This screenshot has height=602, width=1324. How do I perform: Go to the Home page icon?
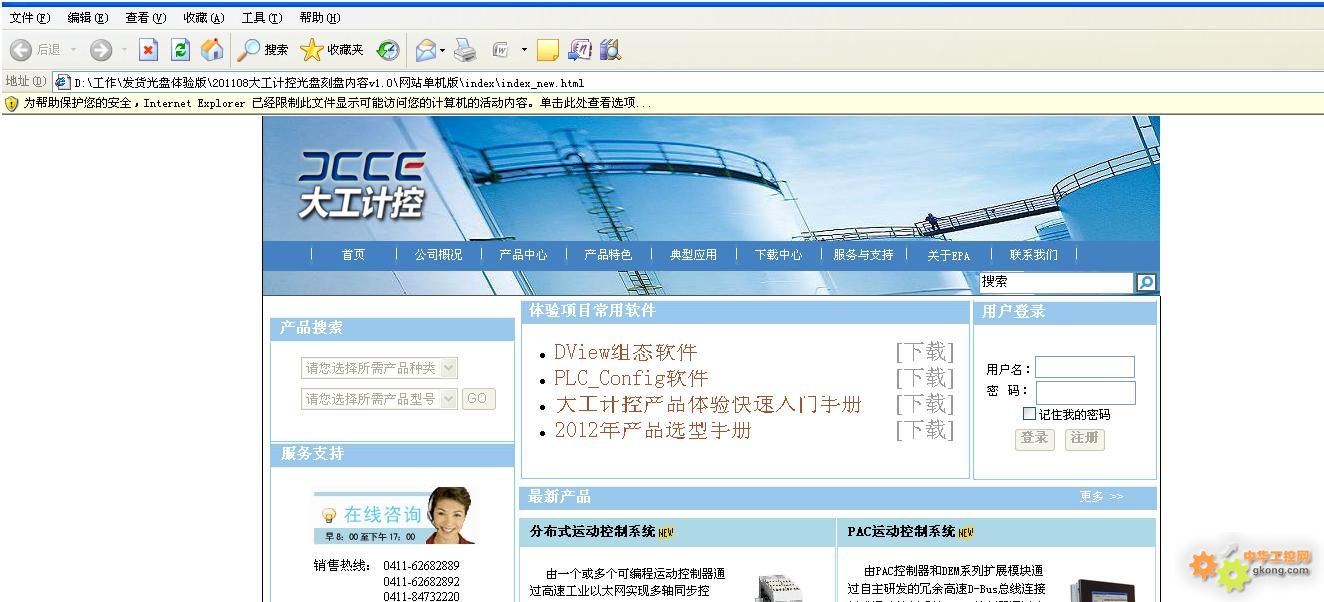coord(212,50)
